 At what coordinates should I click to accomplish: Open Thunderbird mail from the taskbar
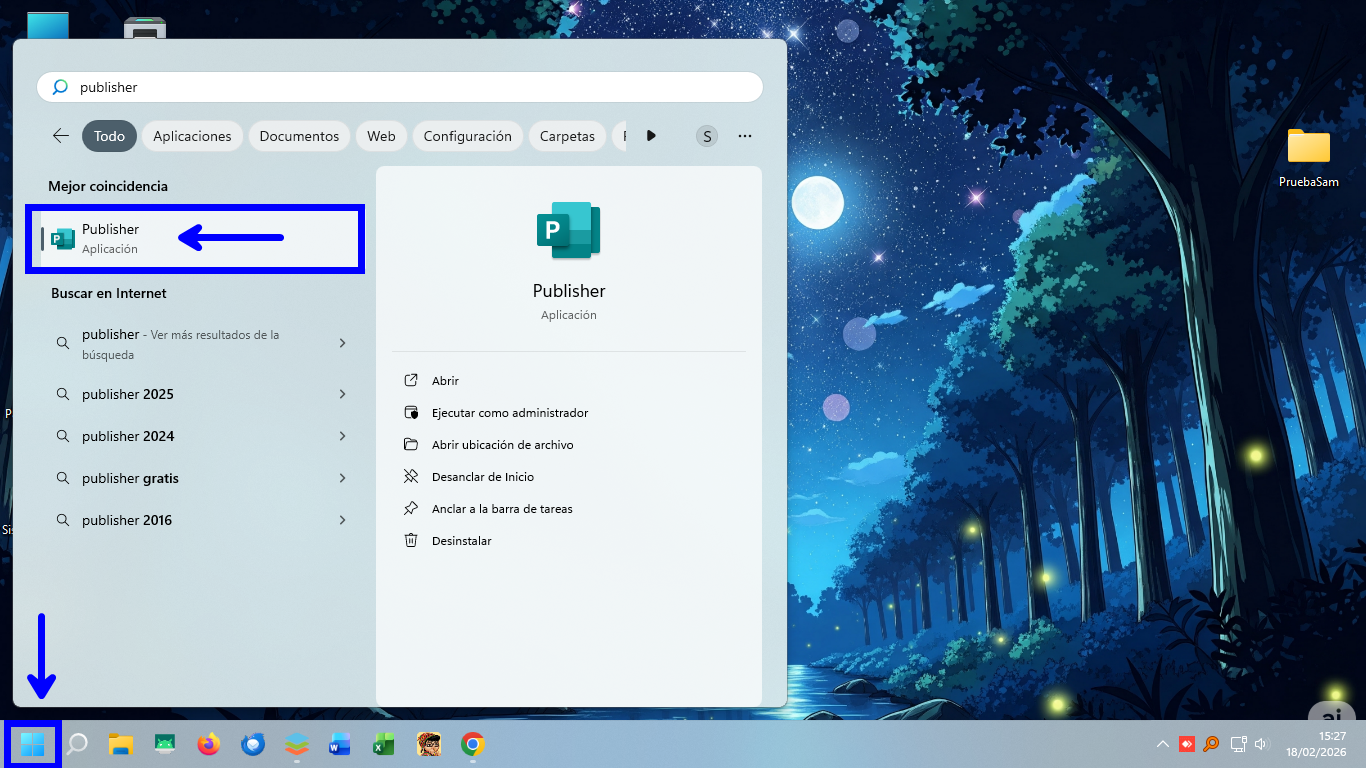click(x=252, y=744)
